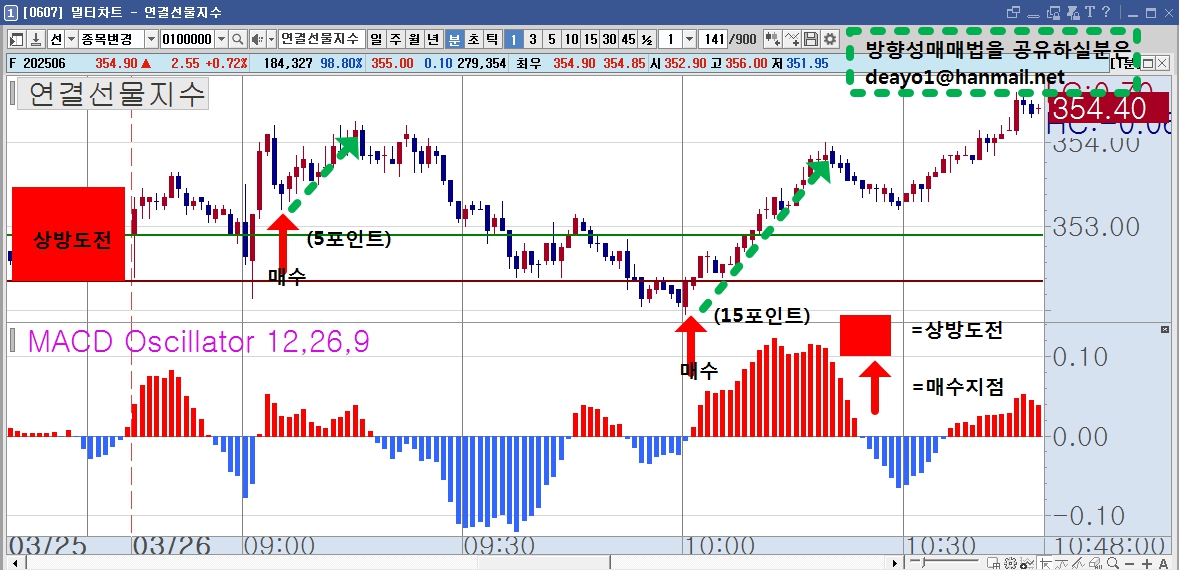Click the title bar underscore bar icon

pyautogui.click(x=1033, y=16)
